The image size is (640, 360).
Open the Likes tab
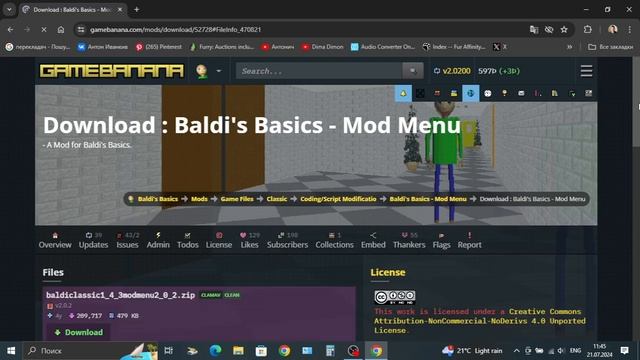(249, 240)
